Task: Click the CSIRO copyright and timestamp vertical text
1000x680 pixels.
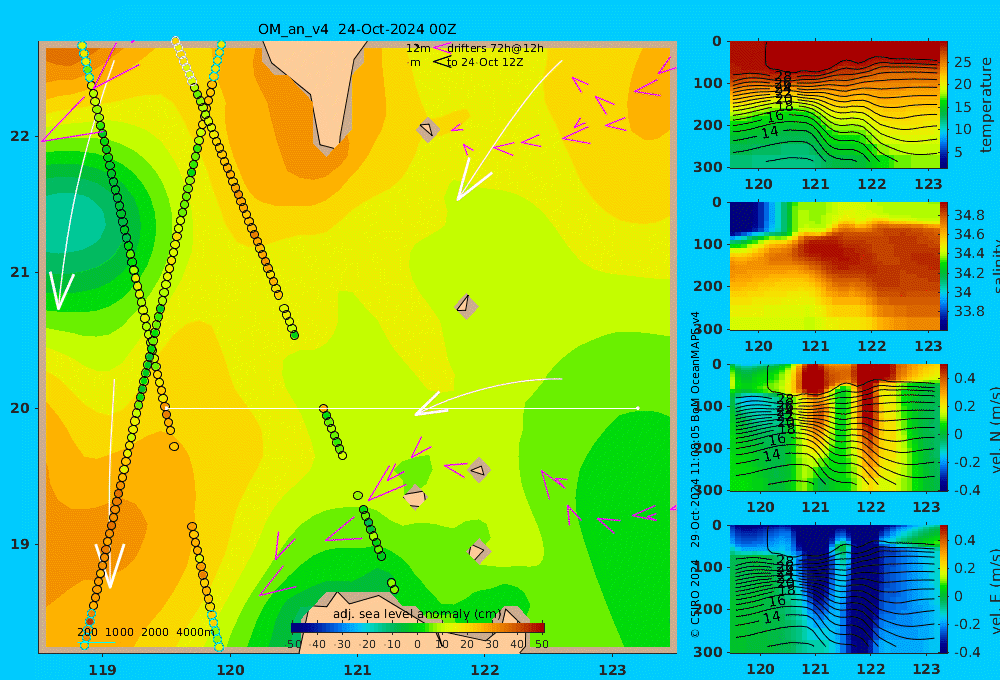Action: coord(695,475)
